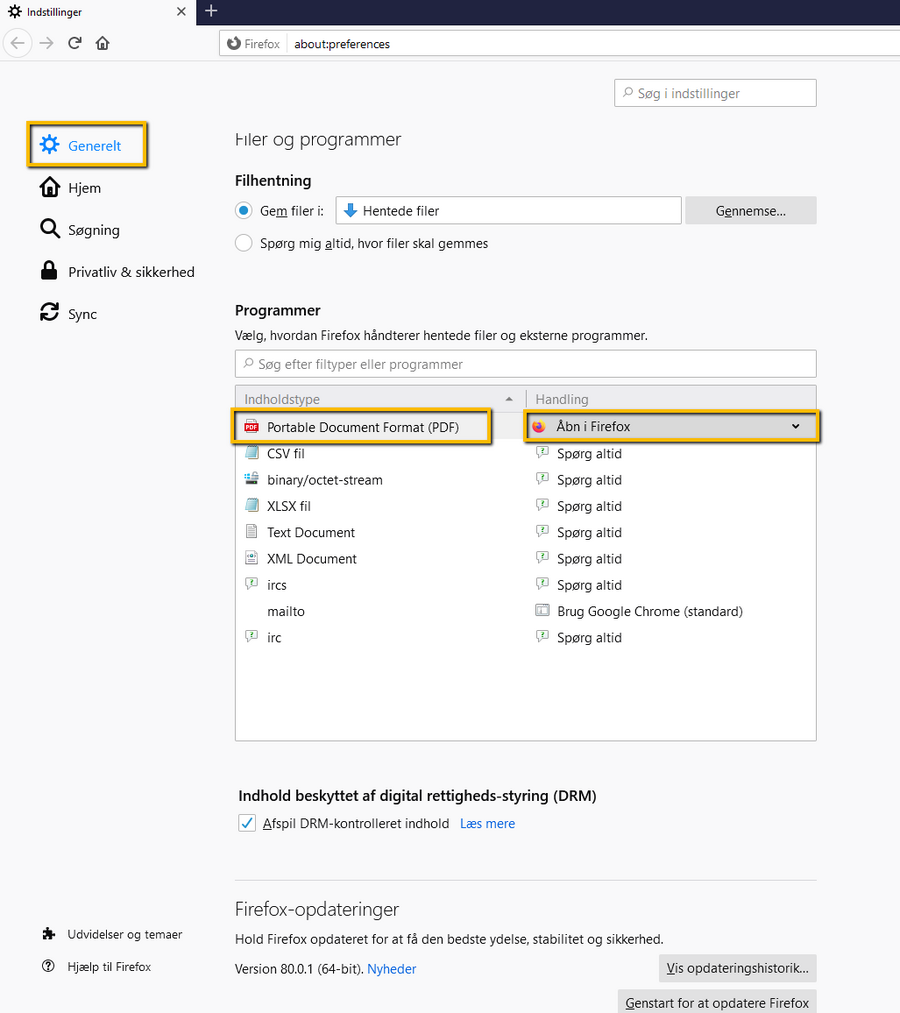Select the irc content type row
The image size is (900, 1013).
(x=526, y=638)
